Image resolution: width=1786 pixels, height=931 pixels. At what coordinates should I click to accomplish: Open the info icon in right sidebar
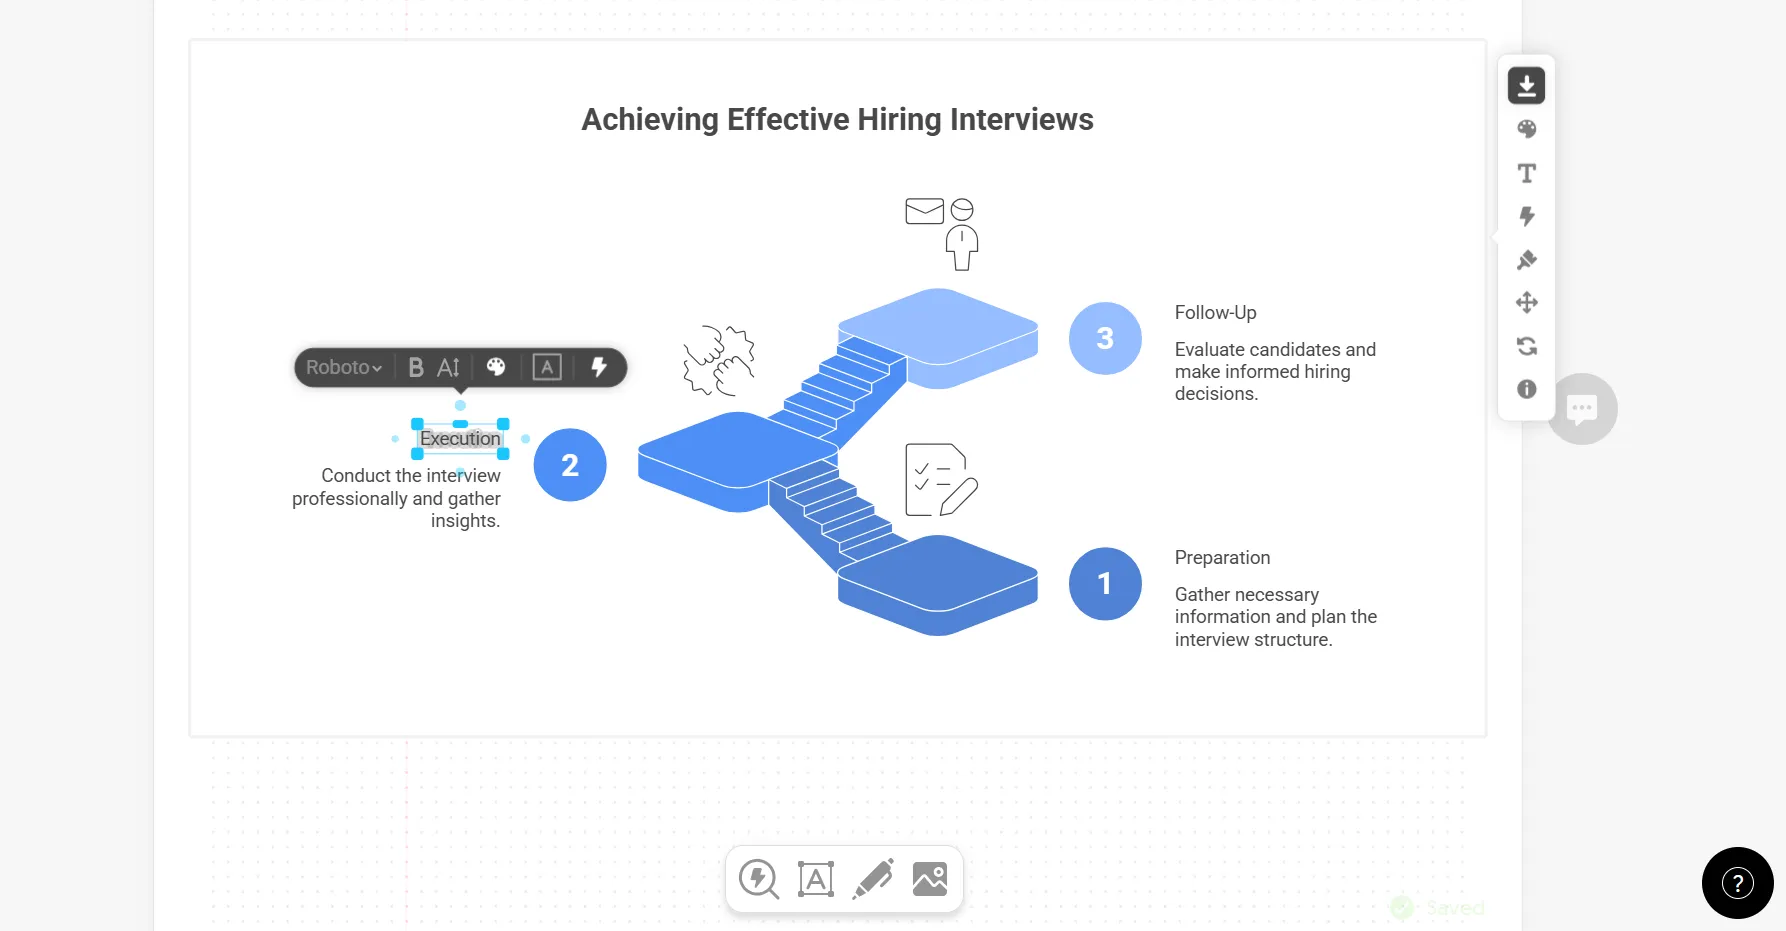click(1526, 389)
